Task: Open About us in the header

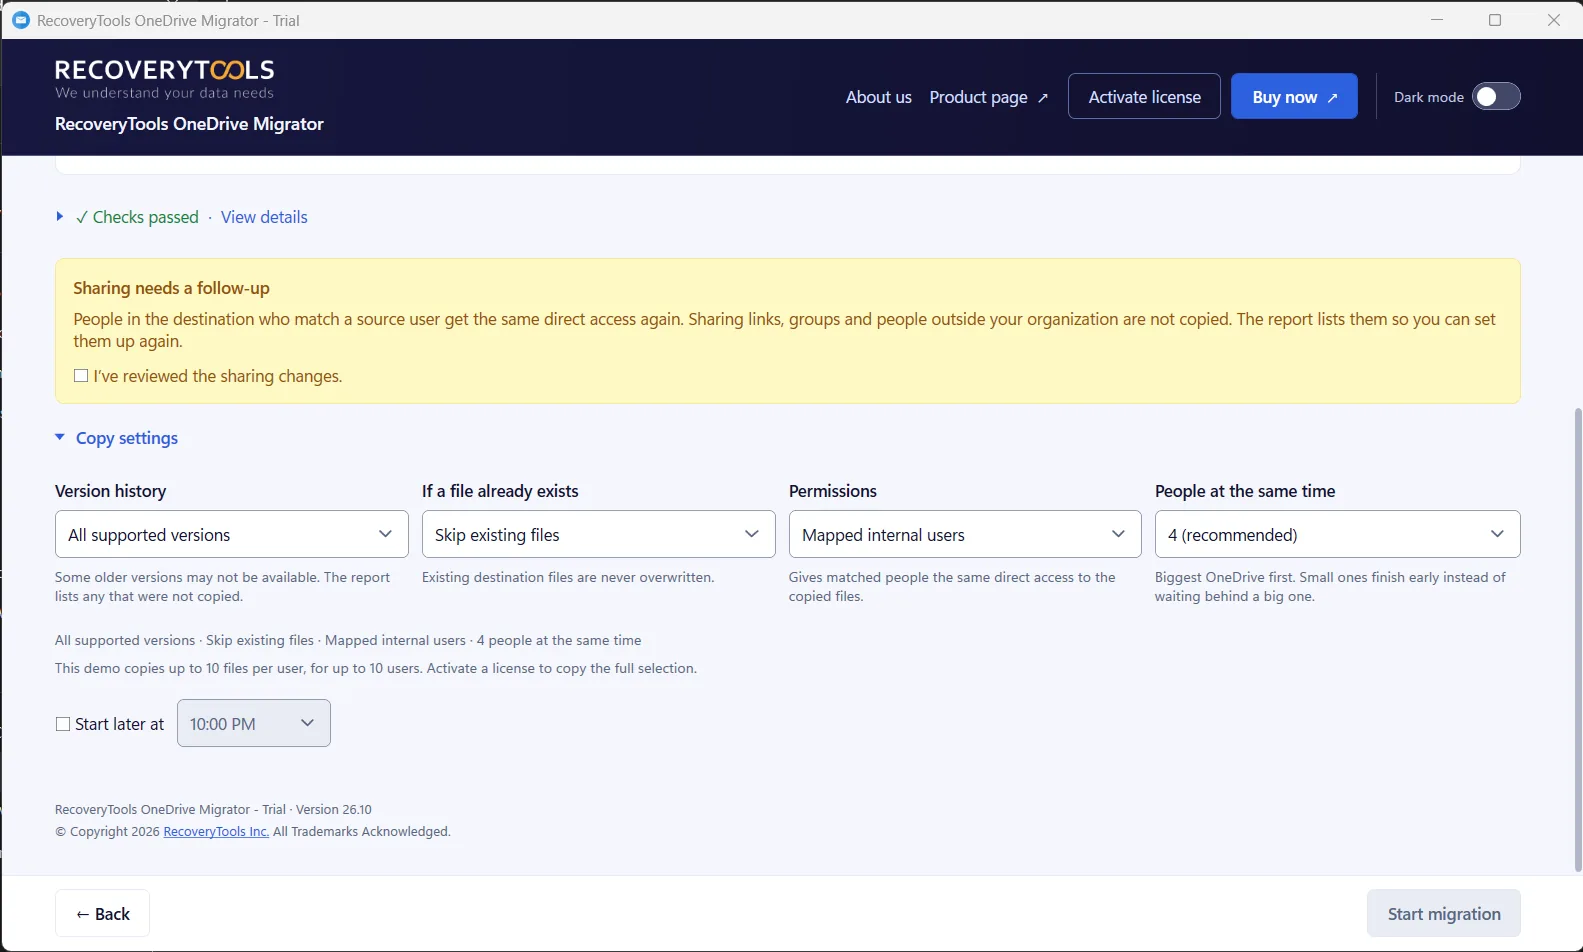Action: point(878,97)
